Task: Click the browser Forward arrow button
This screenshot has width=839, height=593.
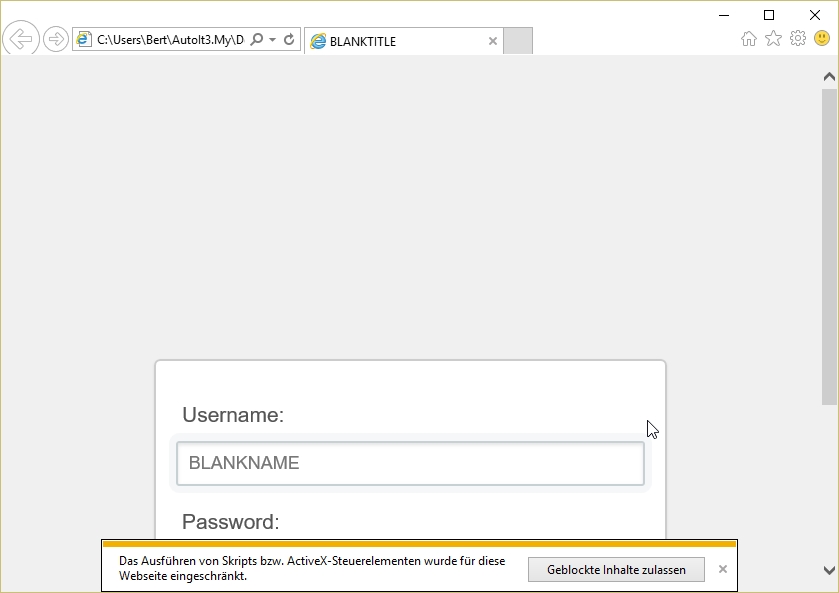Action: click(x=56, y=40)
